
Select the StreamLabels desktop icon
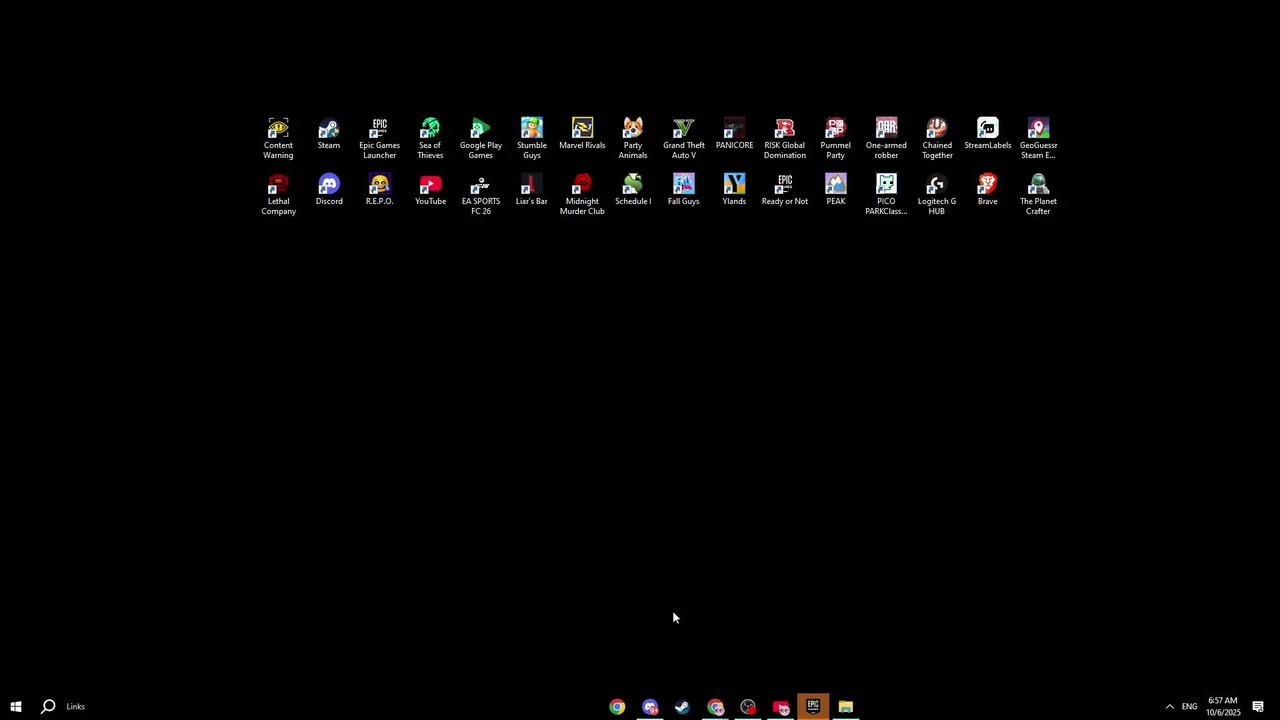coord(988,134)
